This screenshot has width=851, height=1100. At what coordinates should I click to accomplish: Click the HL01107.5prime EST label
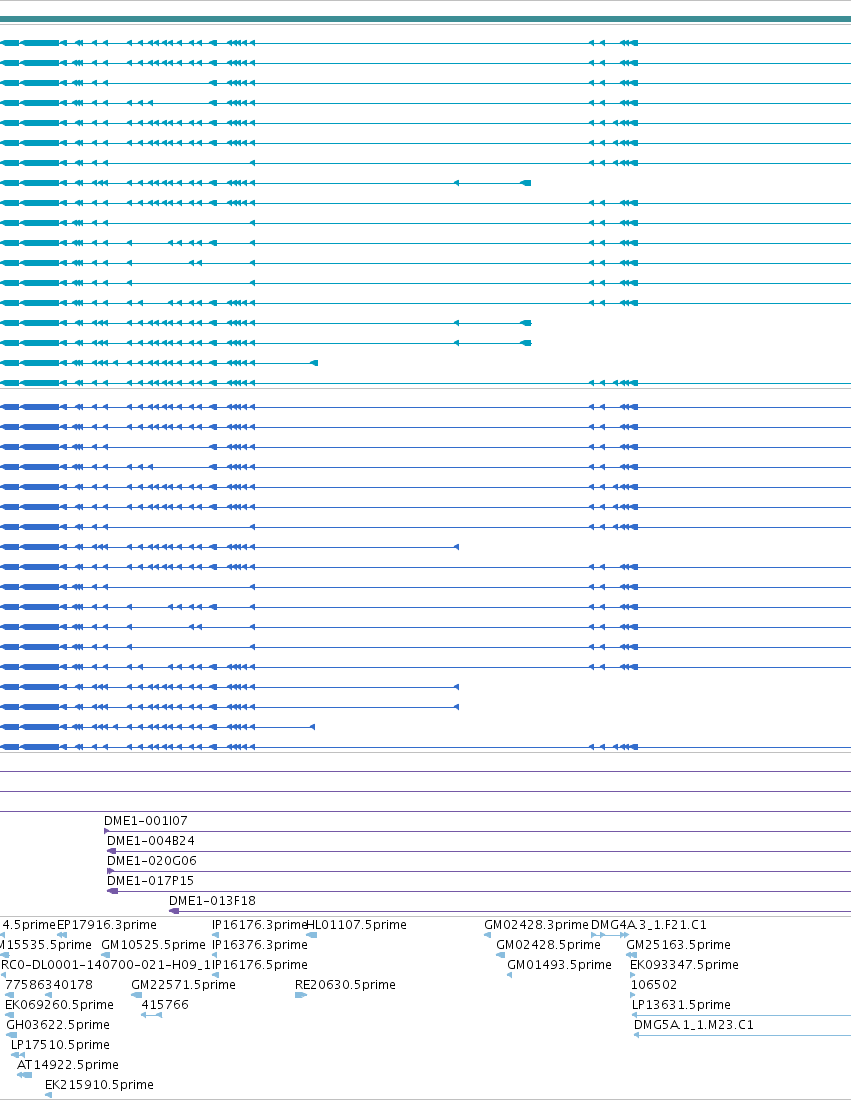point(356,925)
